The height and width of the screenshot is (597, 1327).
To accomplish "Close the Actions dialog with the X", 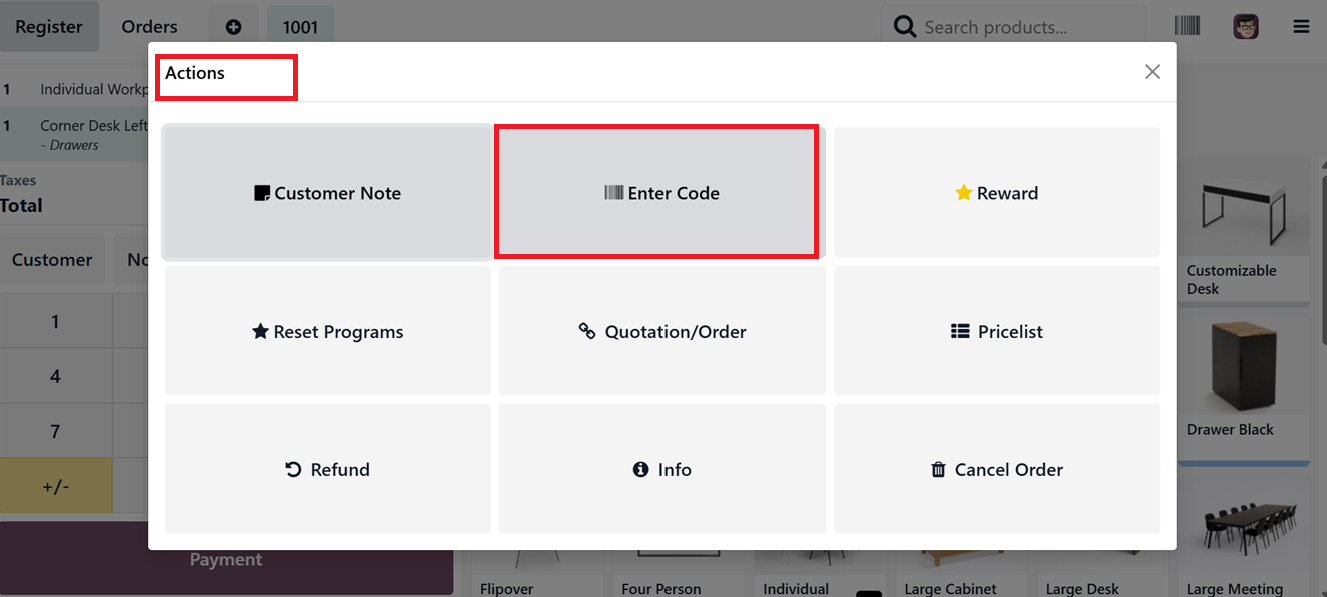I will (x=1152, y=71).
